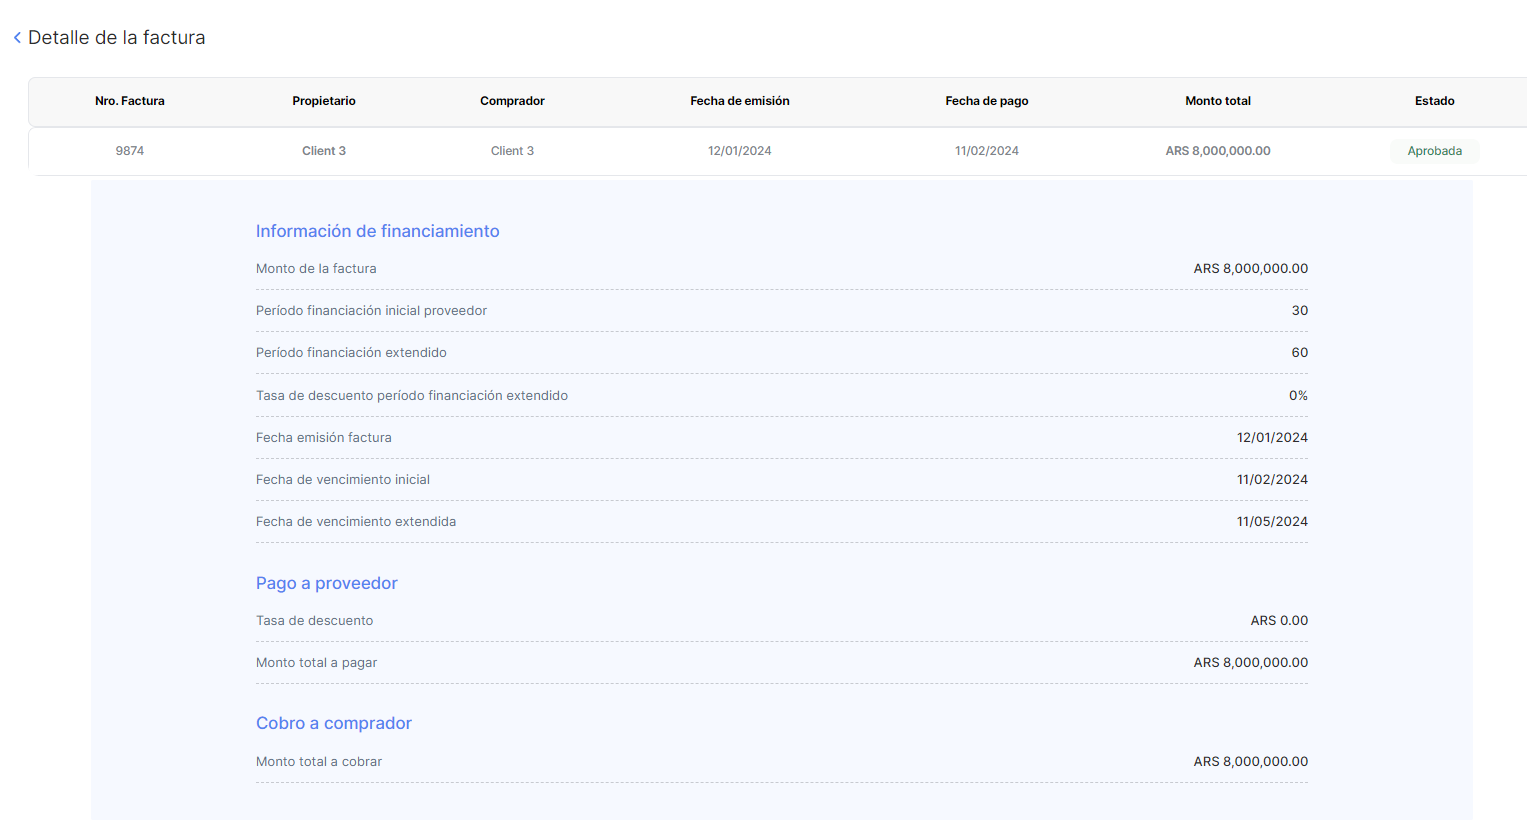
Task: Click the Tasa de descuento ARS 0.00 value
Action: [x=1279, y=621]
